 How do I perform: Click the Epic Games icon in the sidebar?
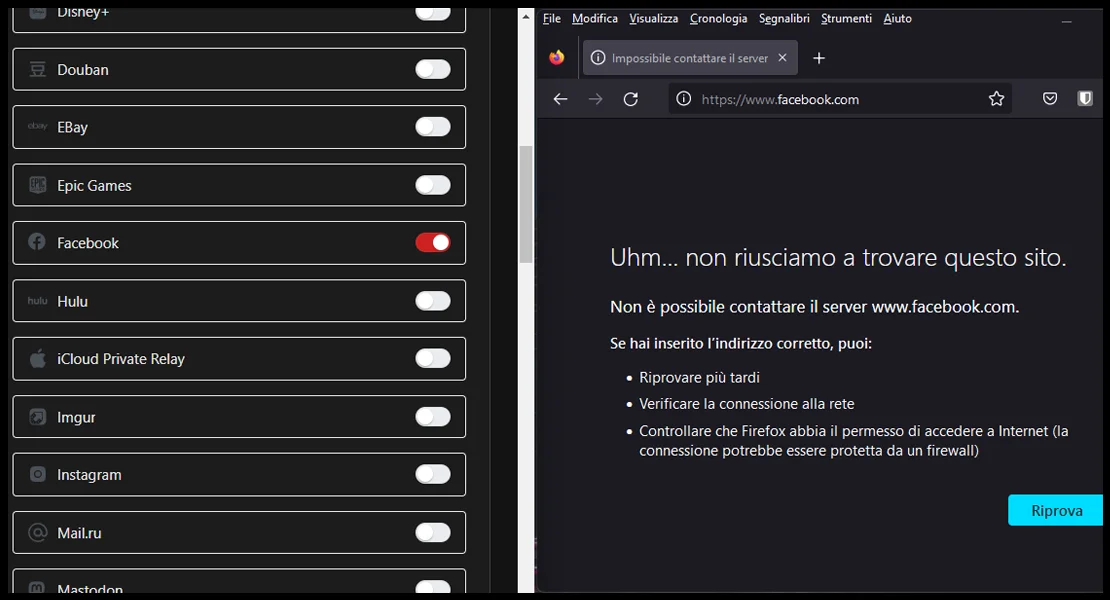click(x=37, y=185)
